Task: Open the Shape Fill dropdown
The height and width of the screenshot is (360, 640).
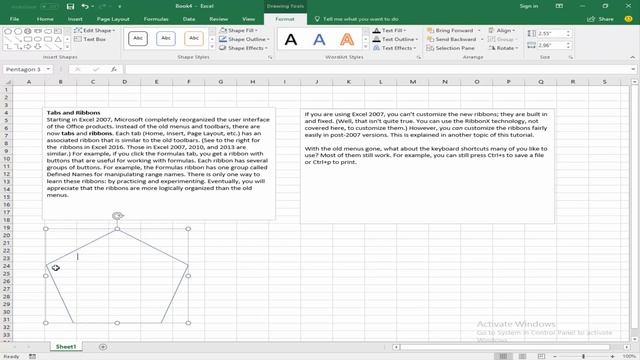Action: pyautogui.click(x=238, y=31)
